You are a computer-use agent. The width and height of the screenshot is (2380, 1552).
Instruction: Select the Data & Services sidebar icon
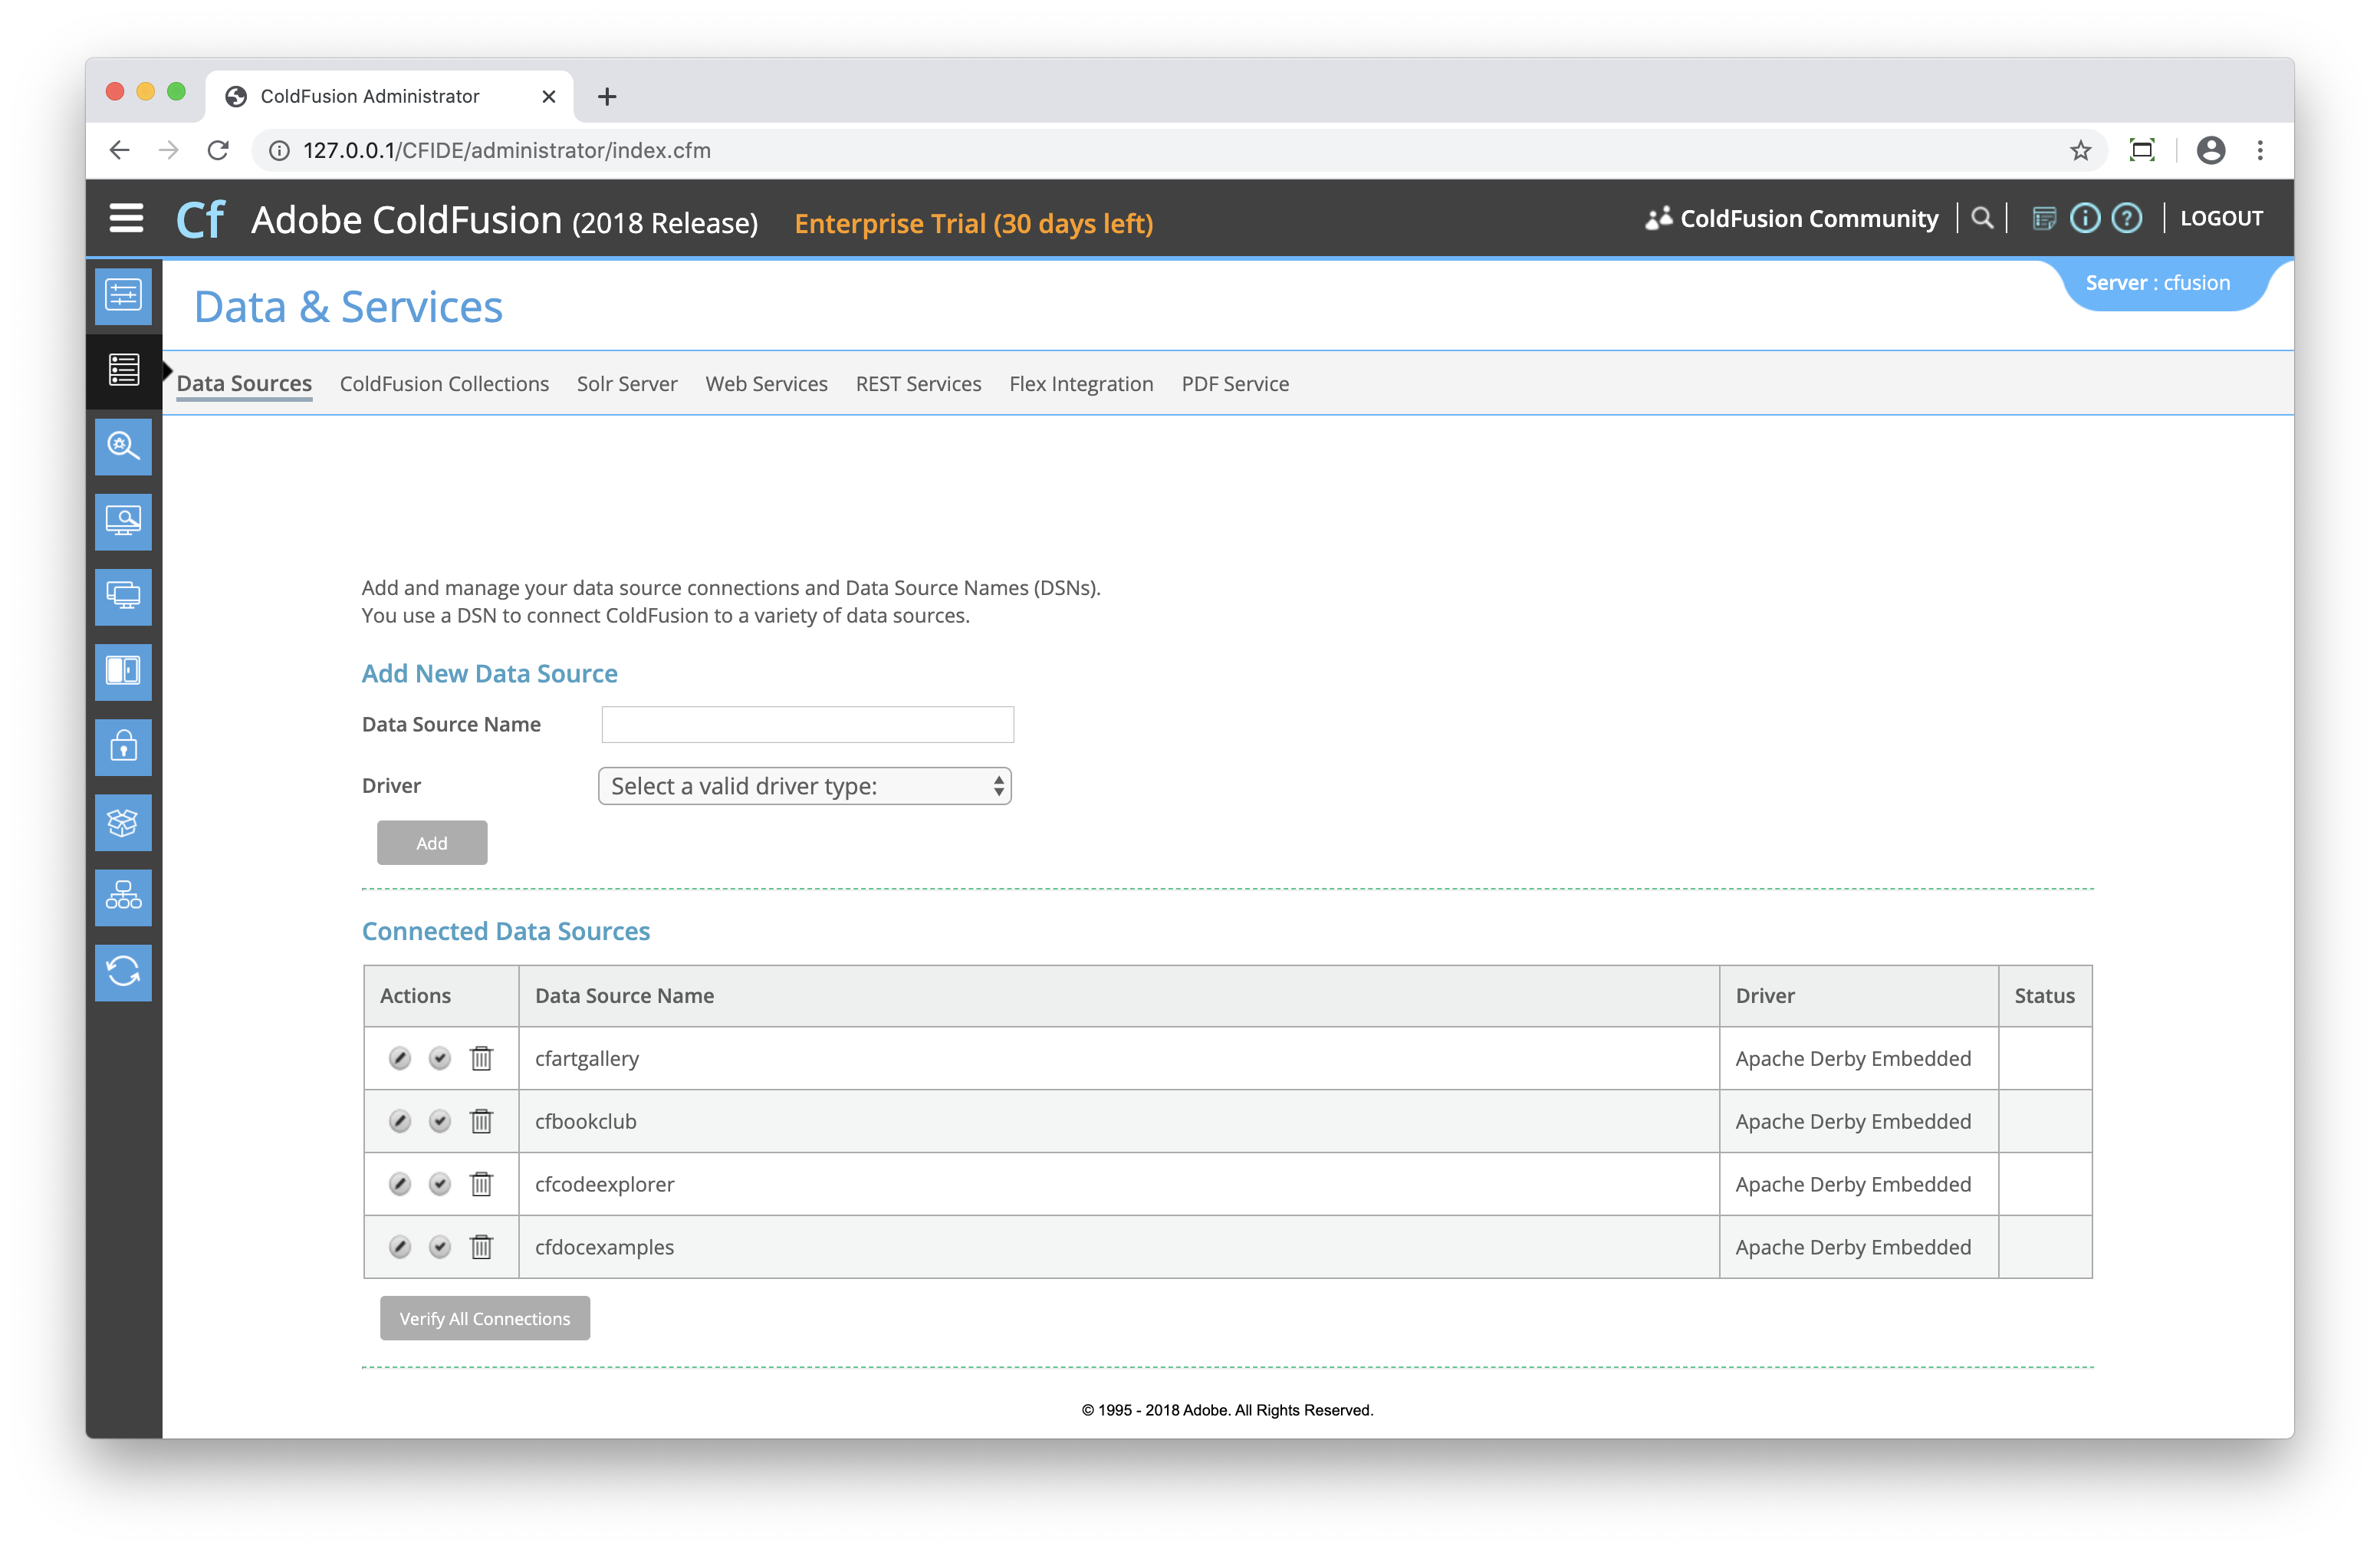point(123,371)
